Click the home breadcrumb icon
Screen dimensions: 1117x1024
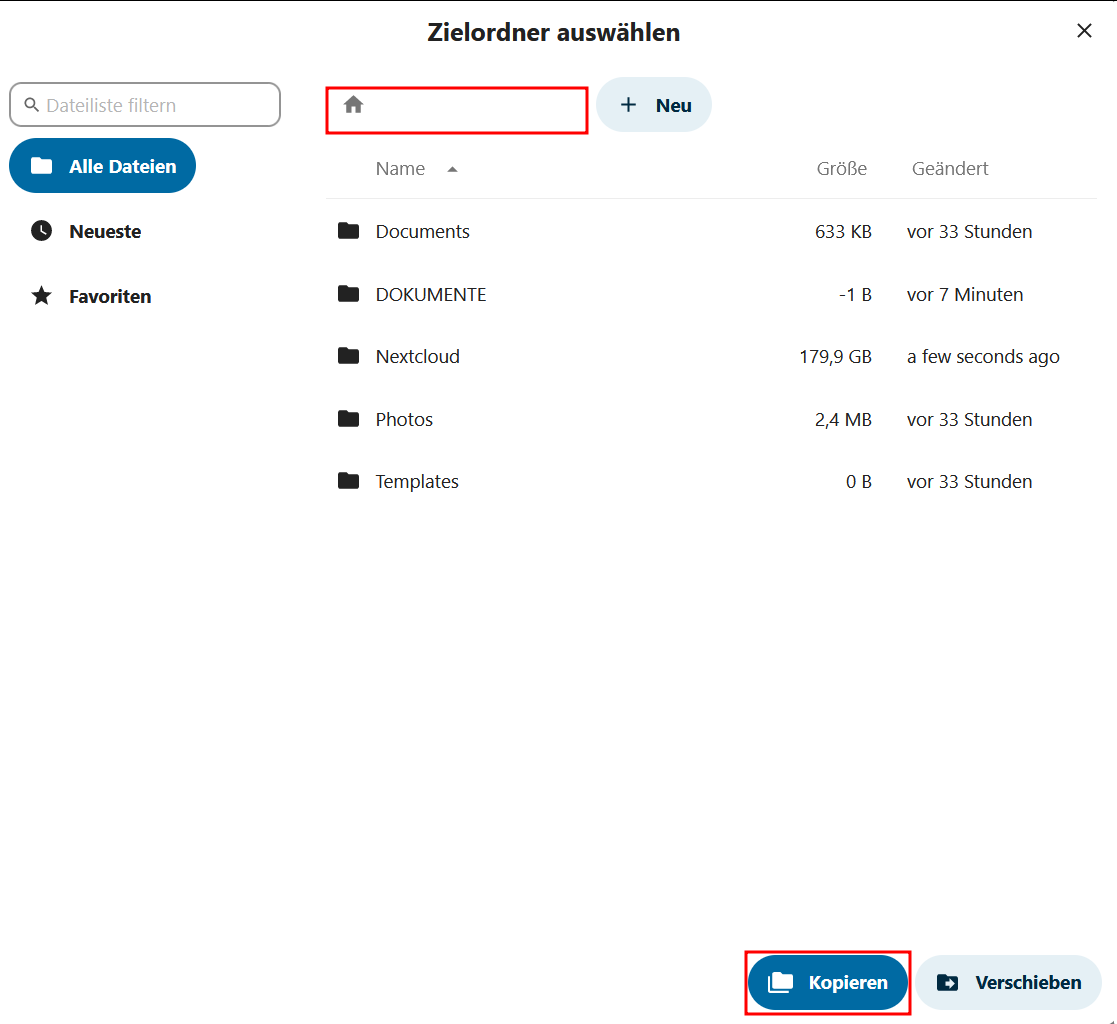[353, 105]
